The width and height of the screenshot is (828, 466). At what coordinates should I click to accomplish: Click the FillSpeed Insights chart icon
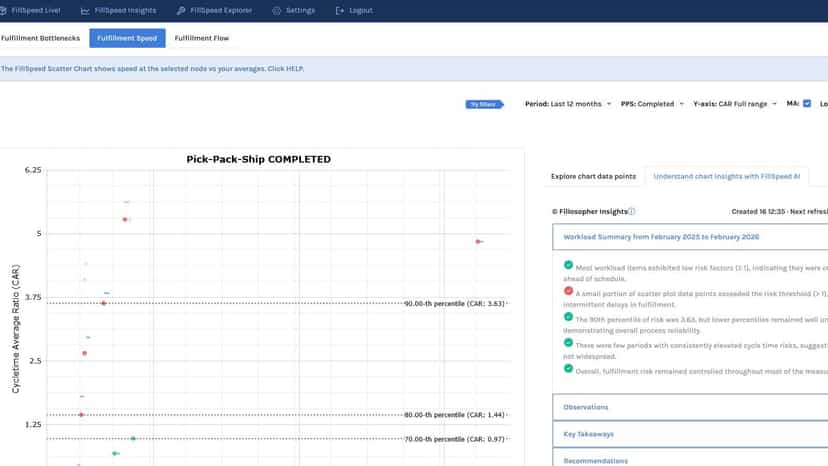coord(85,11)
